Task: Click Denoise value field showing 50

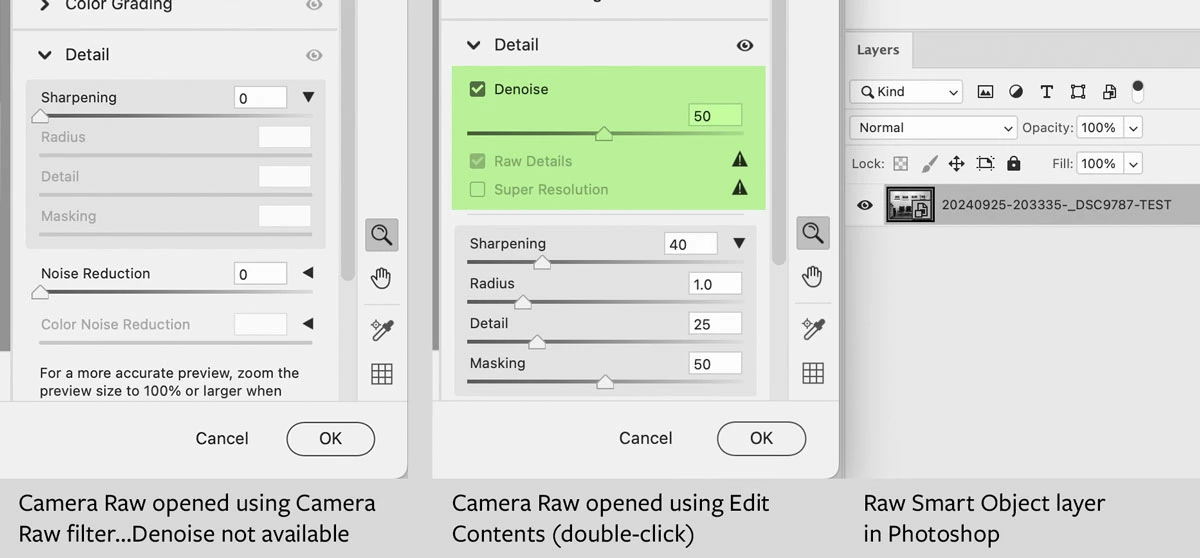Action: pos(715,116)
